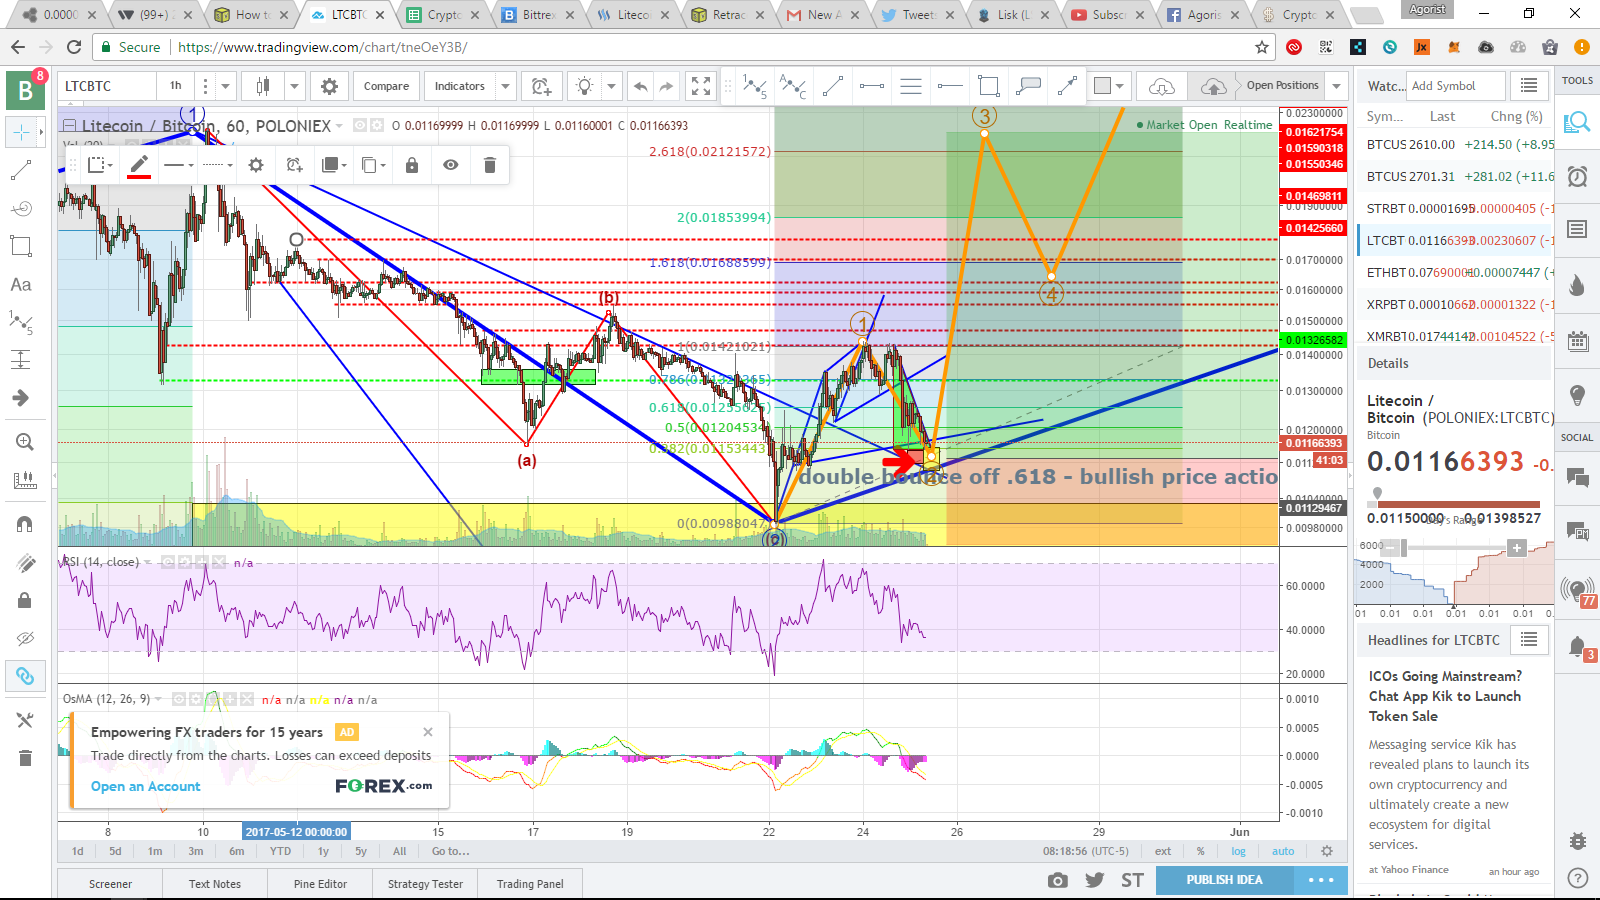
Task: Expand the timeframe interval dropdown
Action: pos(226,86)
